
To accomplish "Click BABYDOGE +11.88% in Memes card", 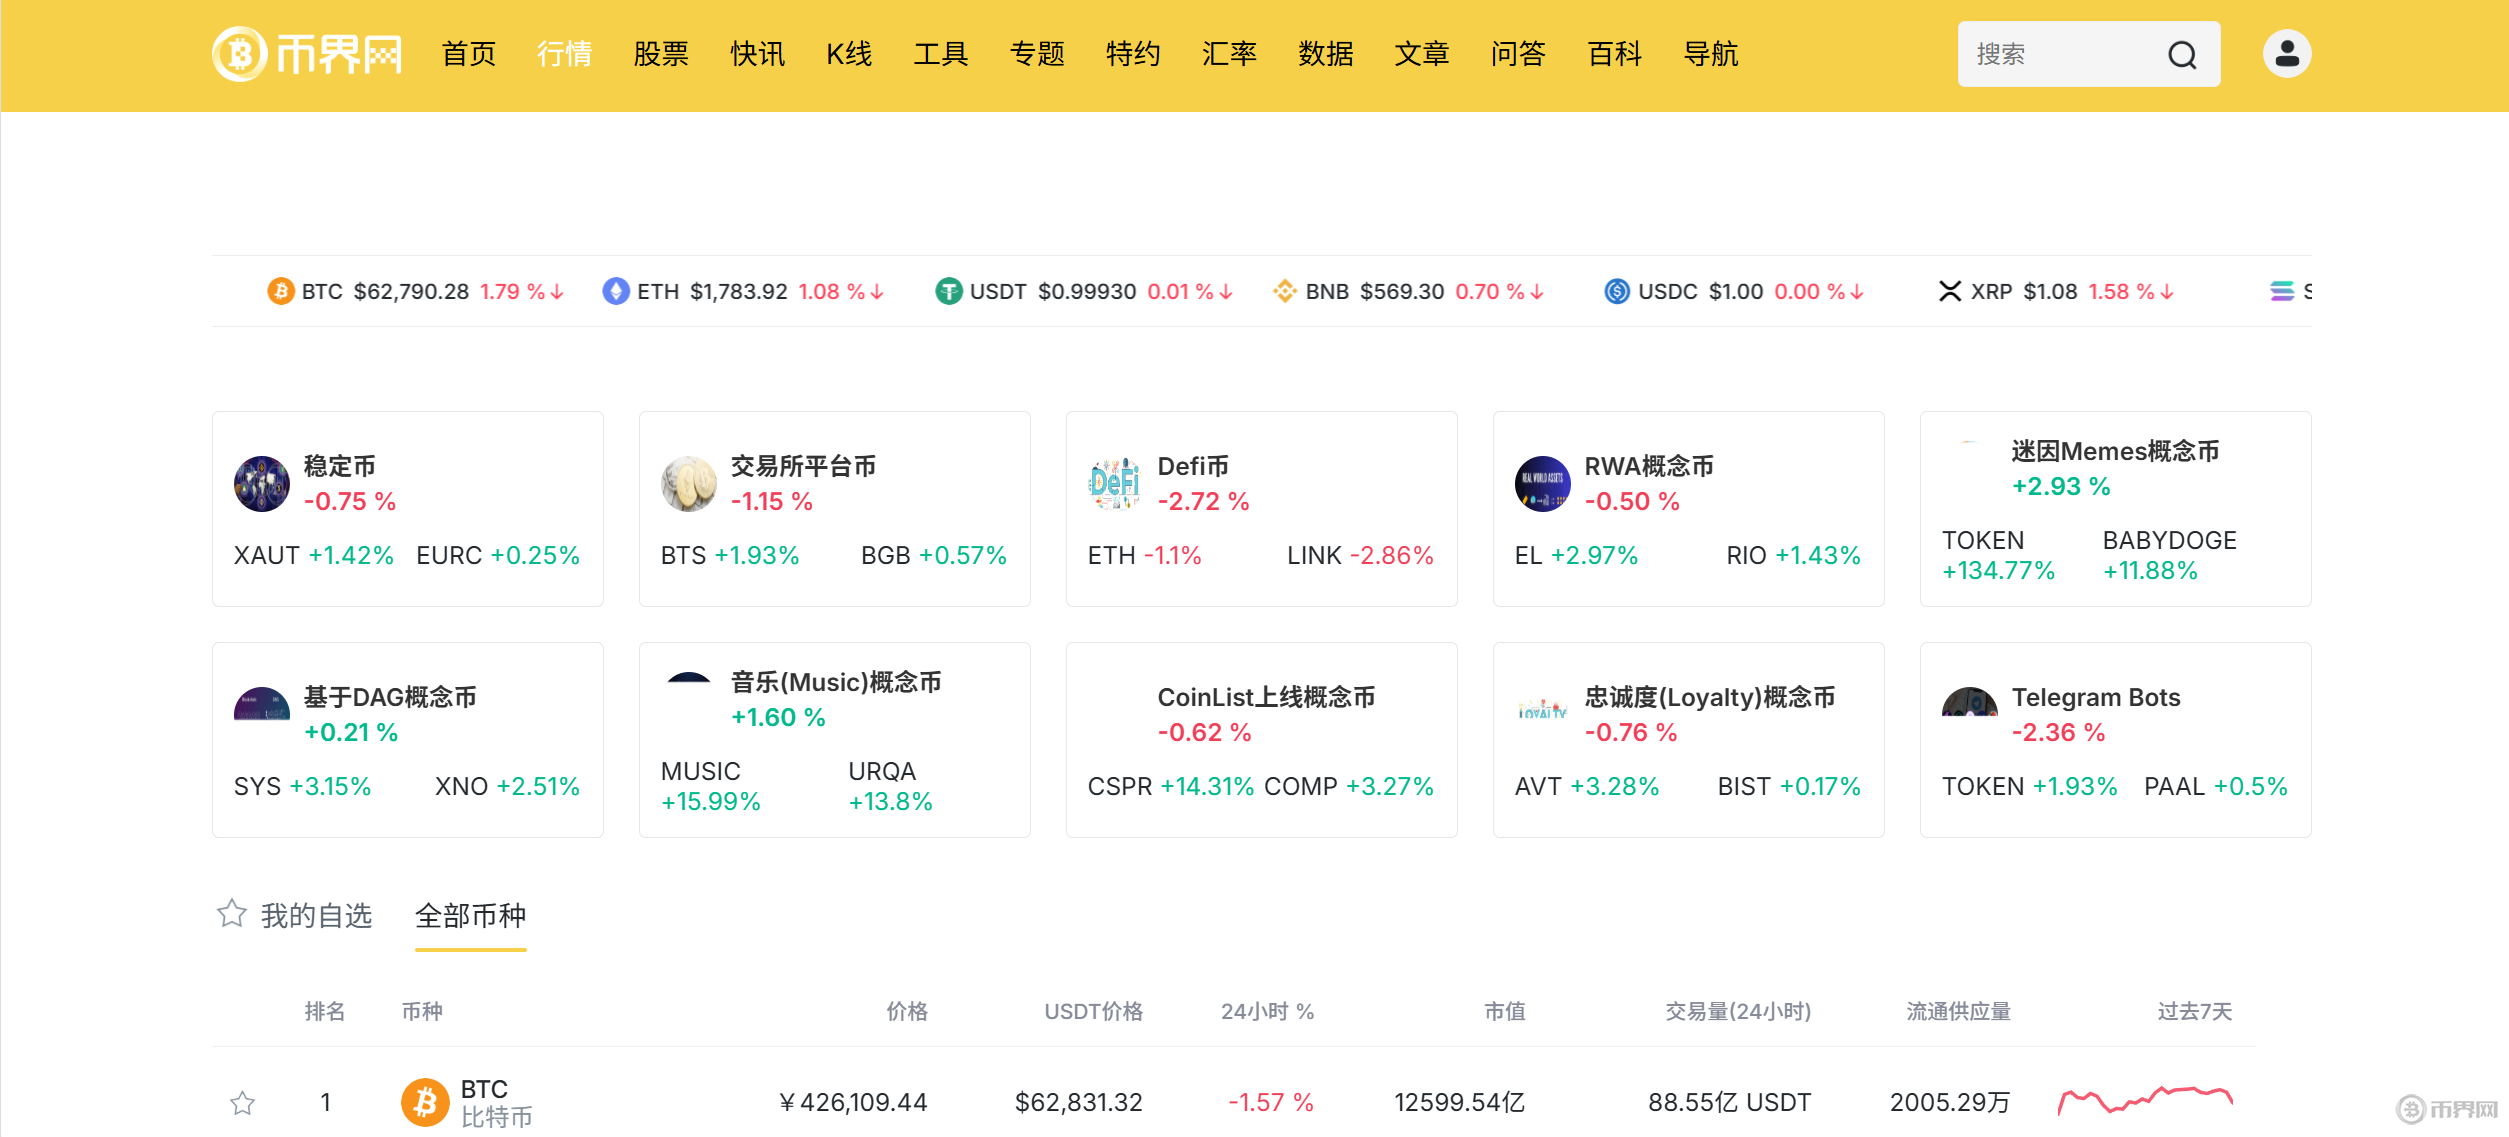I will pyautogui.click(x=2170, y=555).
